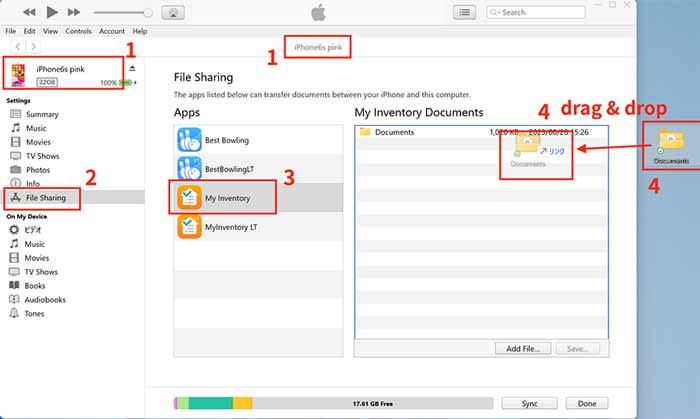Click the Add File... button
The height and width of the screenshot is (419, 700).
pyautogui.click(x=523, y=349)
